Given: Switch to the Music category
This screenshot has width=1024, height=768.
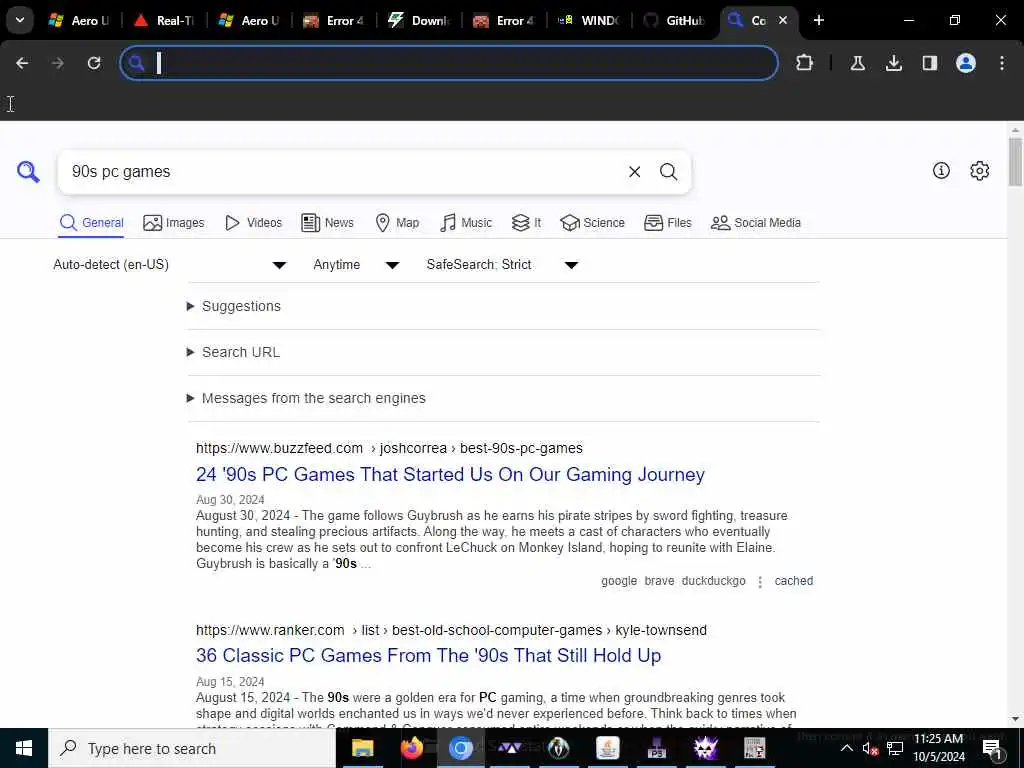Looking at the screenshot, I should click(466, 223).
